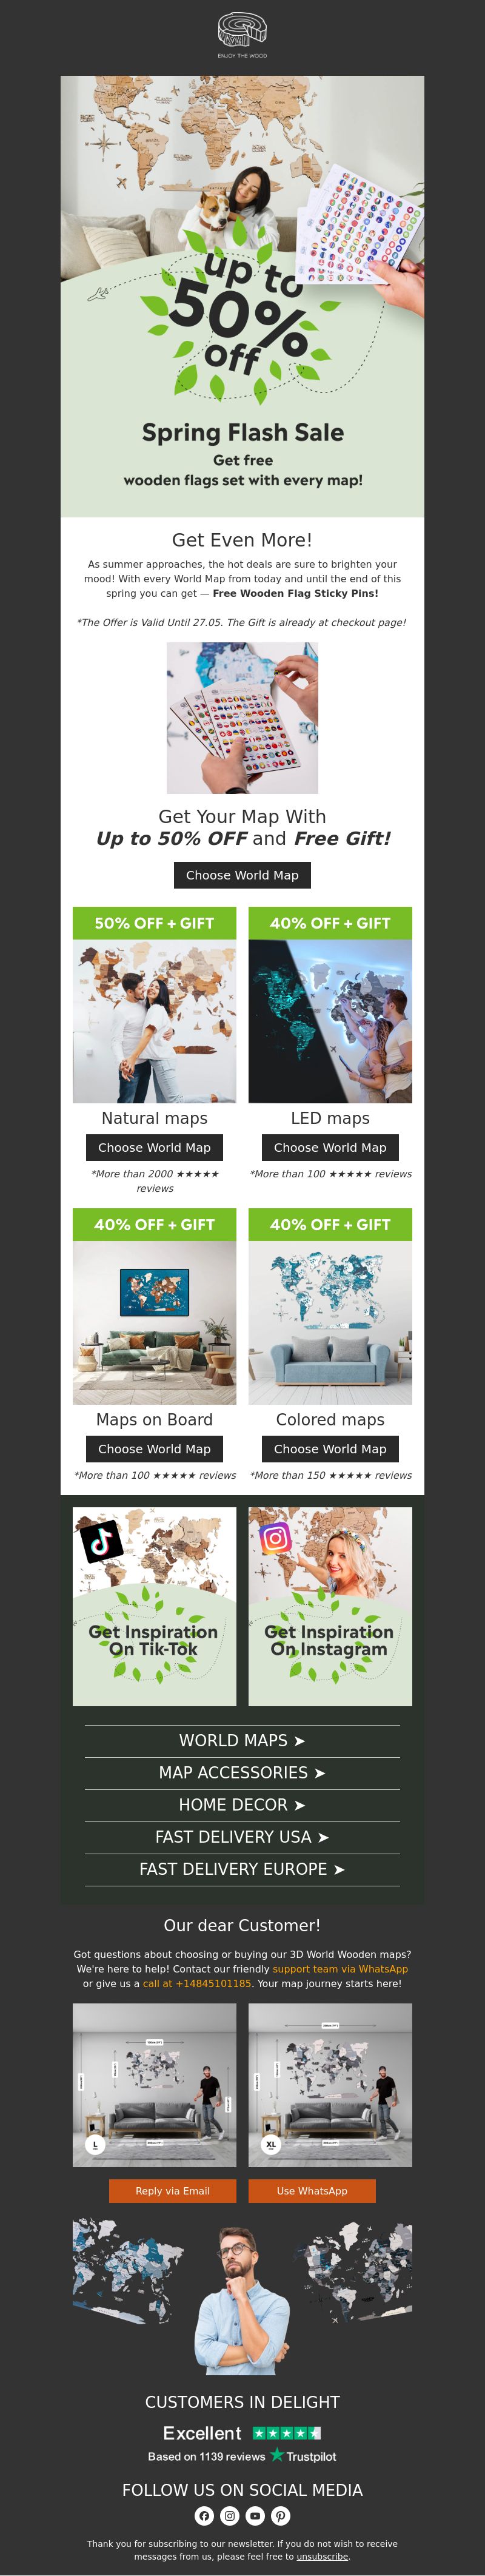This screenshot has height=2576, width=485.
Task: Open MAP ACCESSORIES menu link
Action: pyautogui.click(x=242, y=1773)
